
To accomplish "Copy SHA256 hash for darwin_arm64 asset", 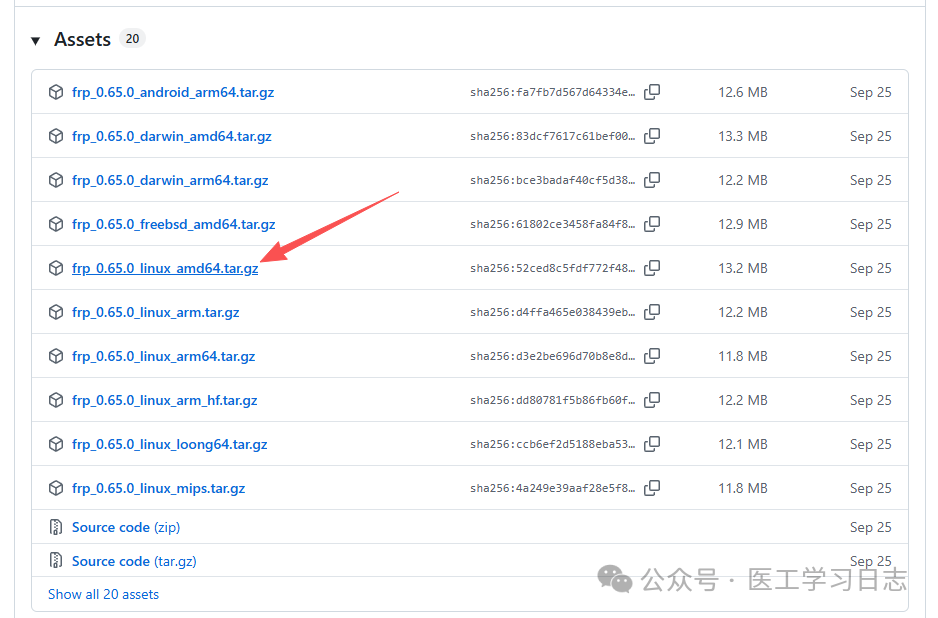I will (x=652, y=180).
